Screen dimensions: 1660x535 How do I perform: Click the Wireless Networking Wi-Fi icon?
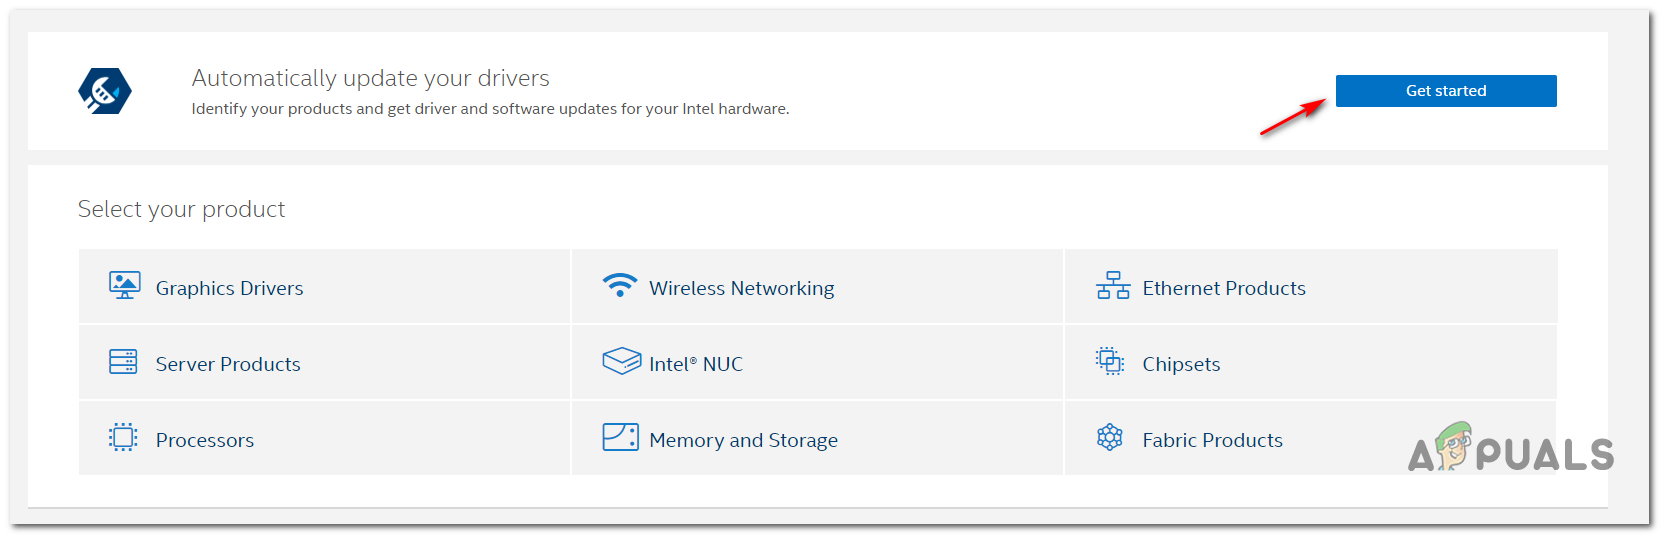click(x=620, y=286)
